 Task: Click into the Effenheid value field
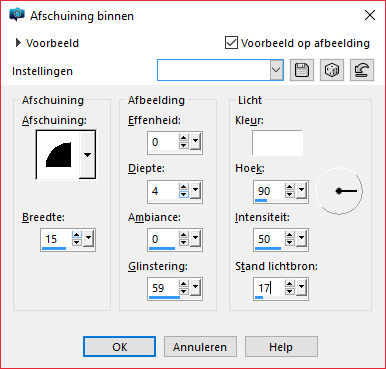pos(163,142)
